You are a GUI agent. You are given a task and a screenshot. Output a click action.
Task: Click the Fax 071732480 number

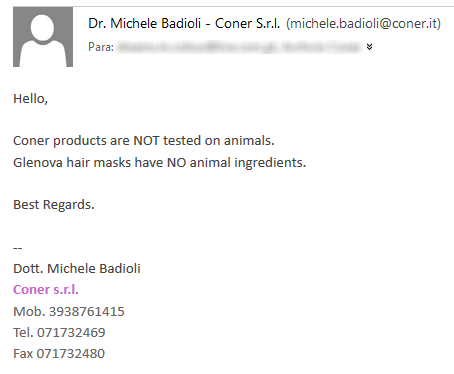coord(59,353)
